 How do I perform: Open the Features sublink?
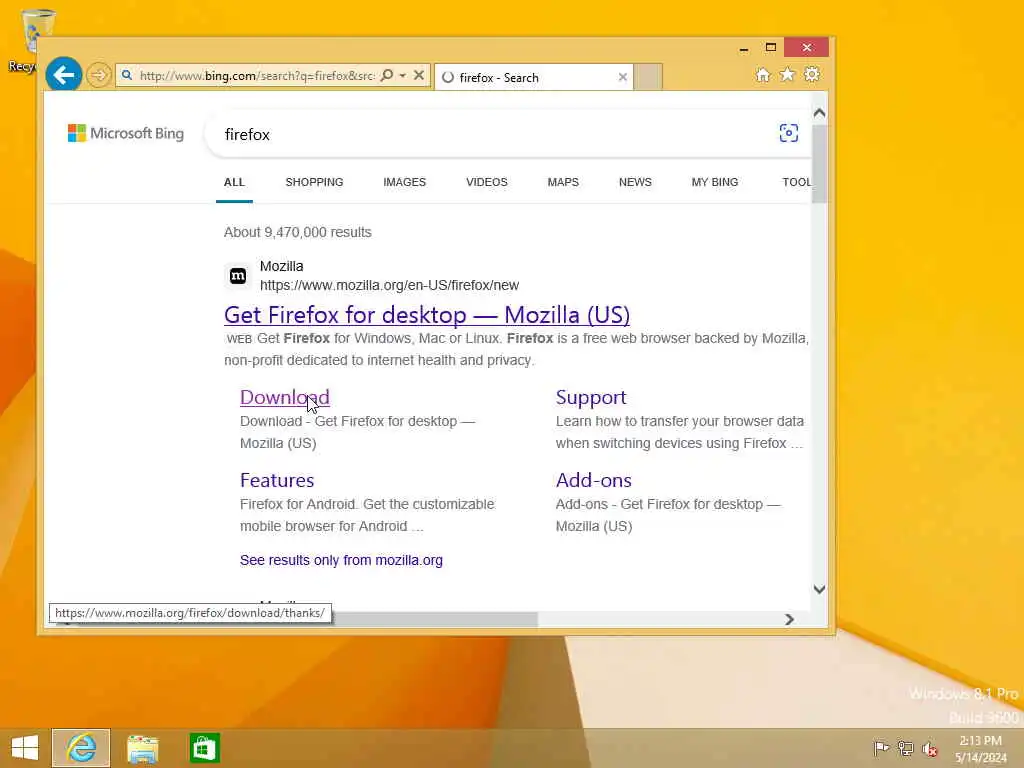click(x=277, y=480)
